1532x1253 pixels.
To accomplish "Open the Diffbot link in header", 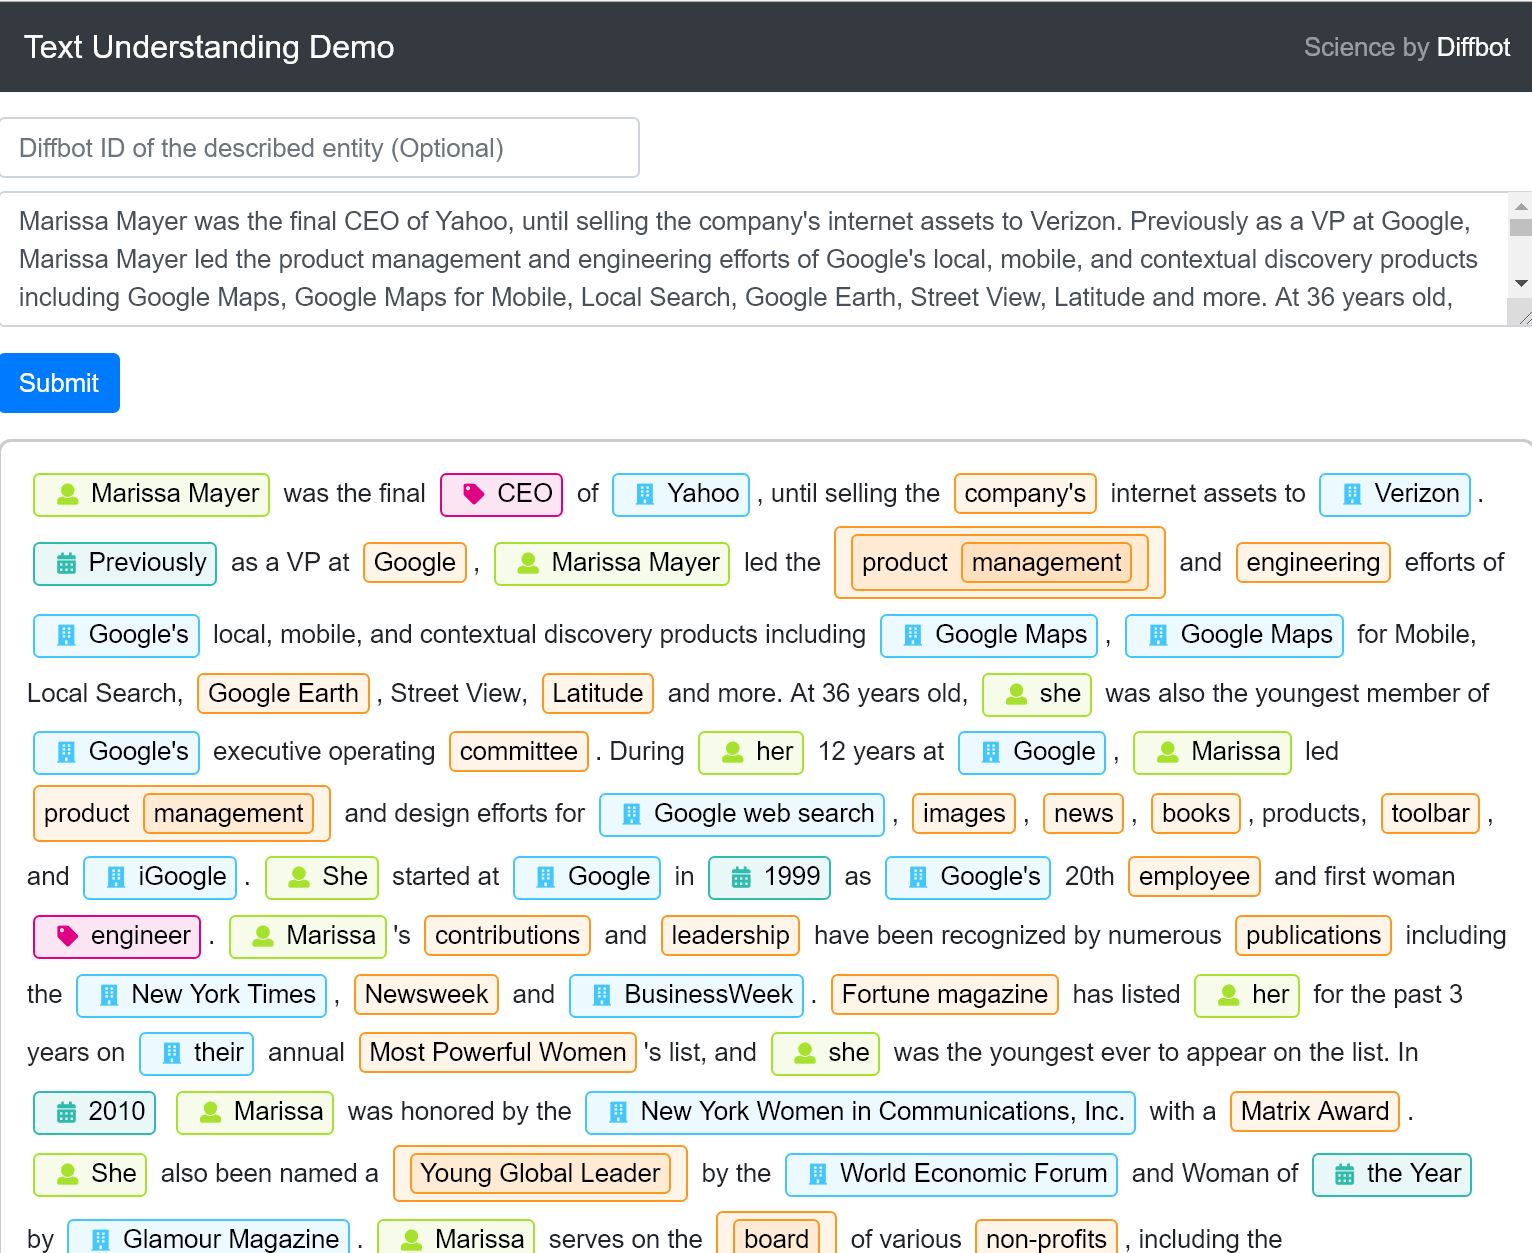I will click(x=1473, y=47).
